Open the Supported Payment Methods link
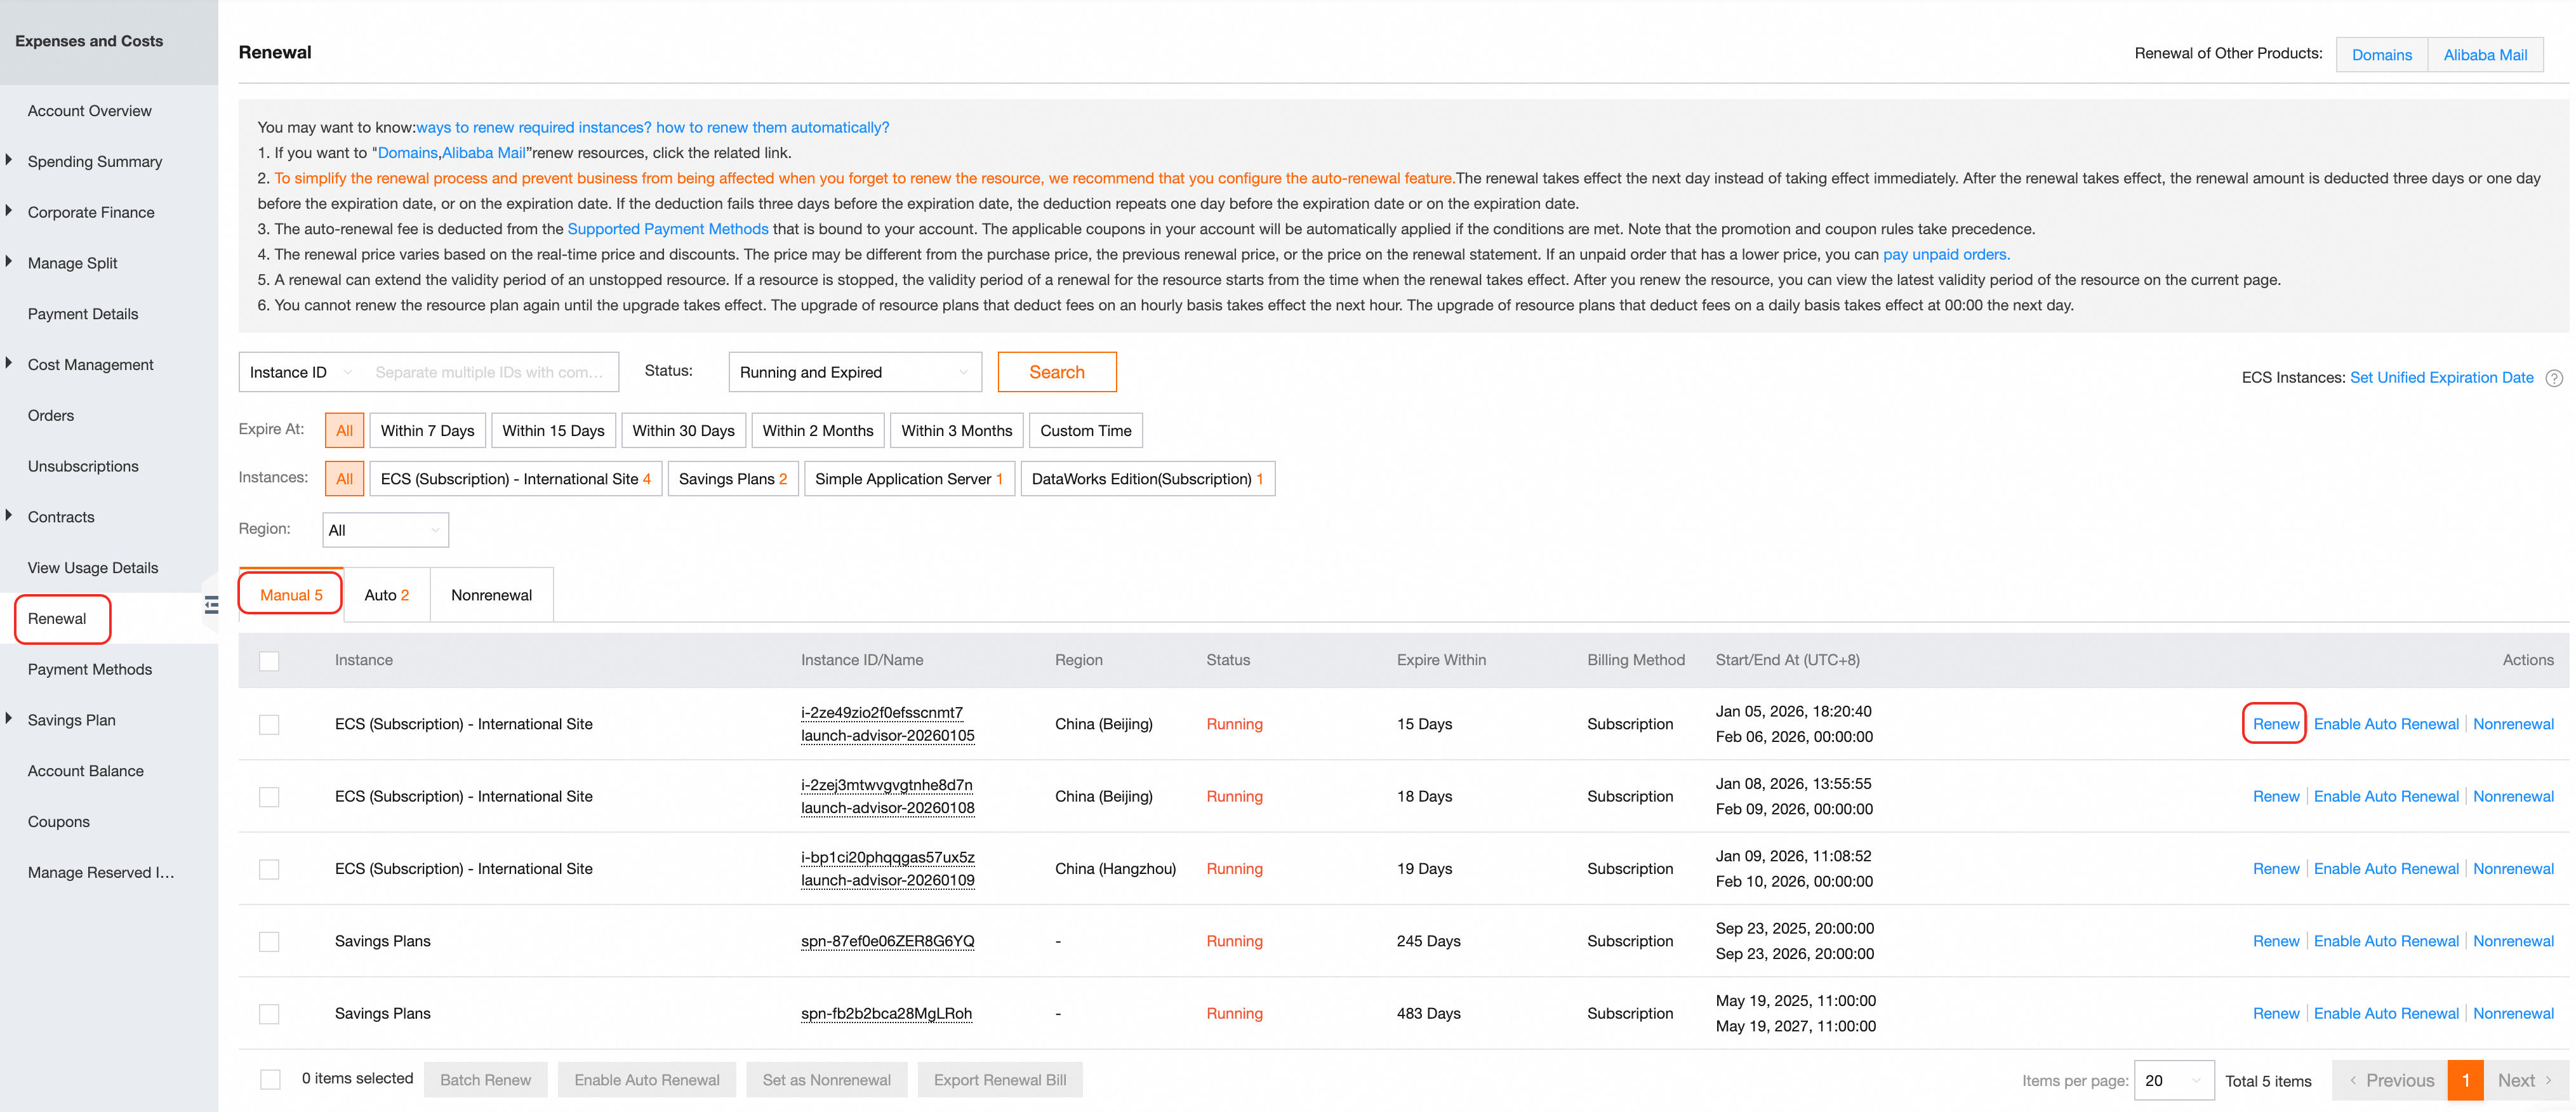Viewport: 2576px width, 1112px height. coord(667,229)
